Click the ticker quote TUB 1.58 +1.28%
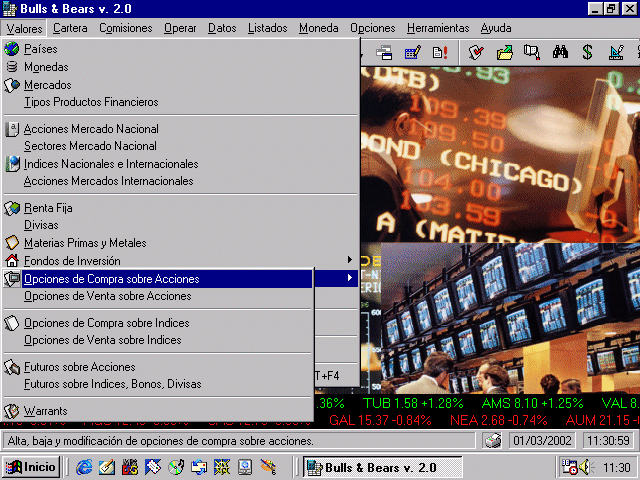The image size is (640, 480). click(x=413, y=404)
